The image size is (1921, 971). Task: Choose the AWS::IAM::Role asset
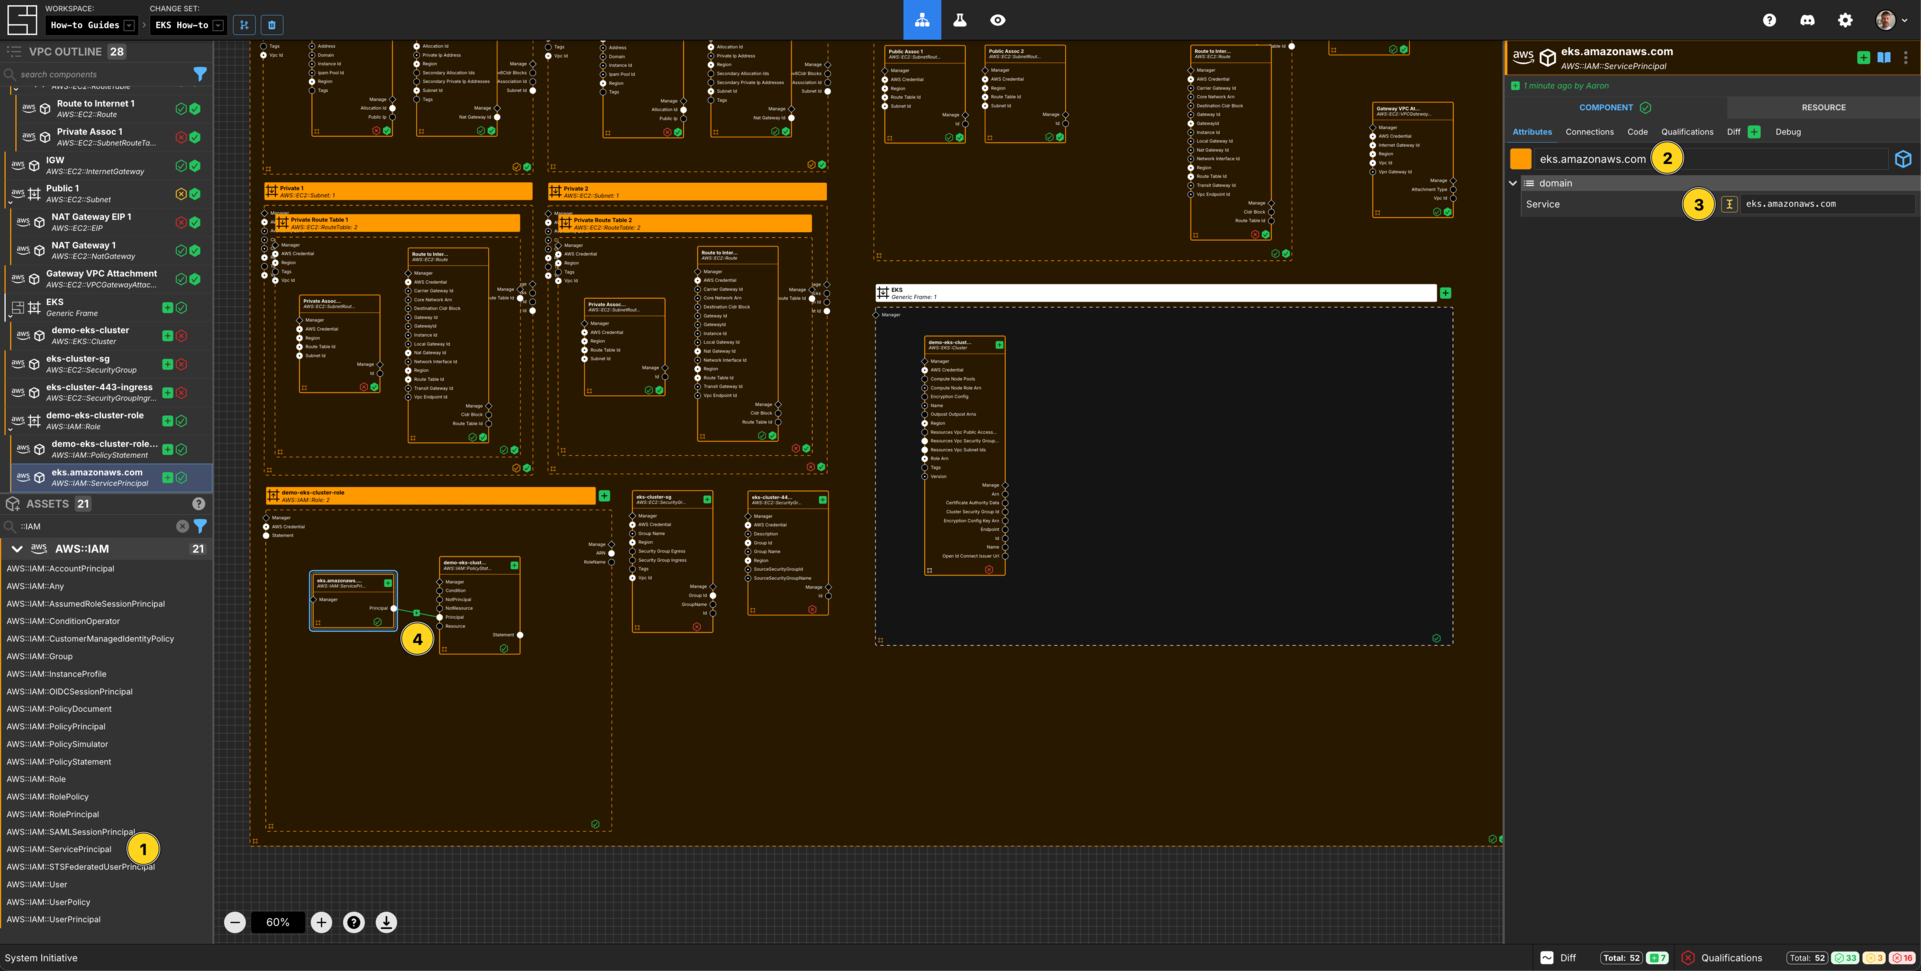click(x=36, y=779)
